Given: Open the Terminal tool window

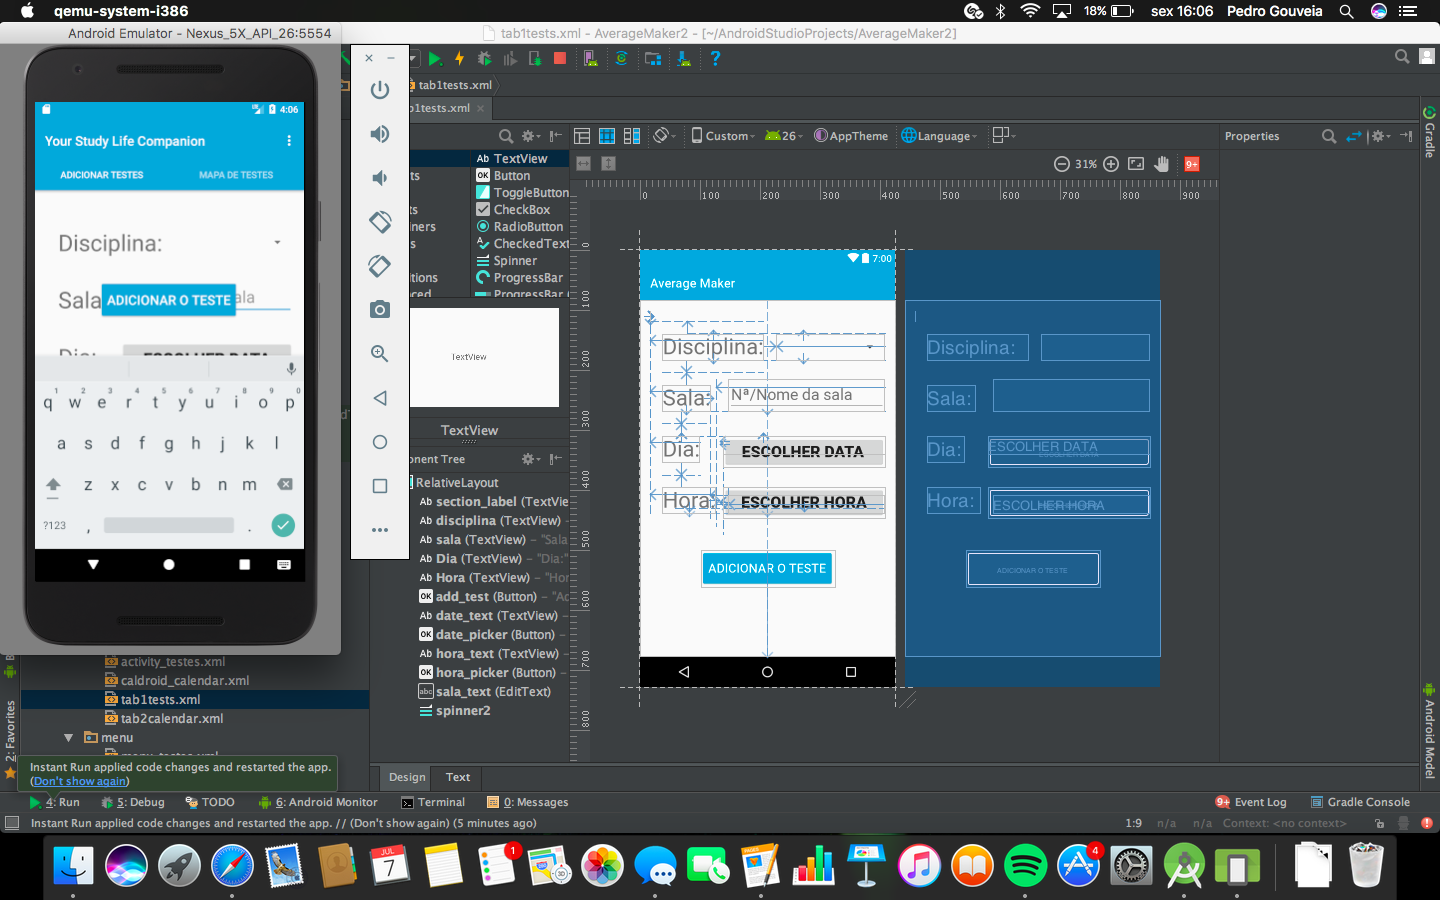Looking at the screenshot, I should (x=433, y=802).
